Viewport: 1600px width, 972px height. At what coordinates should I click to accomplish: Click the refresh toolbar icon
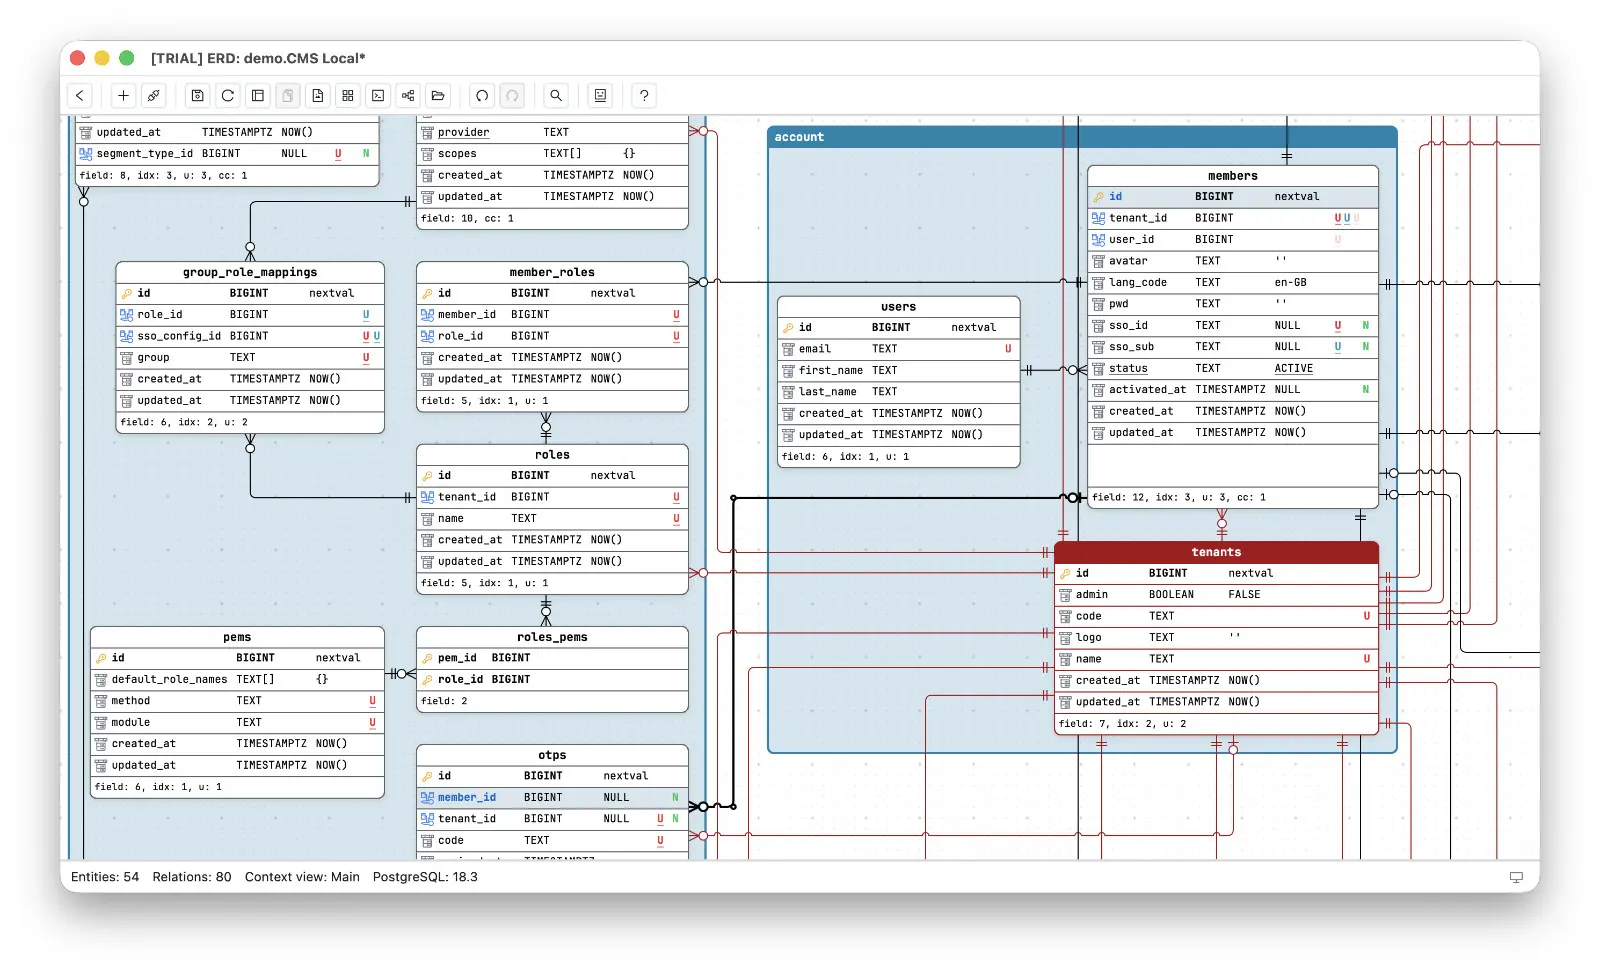228,96
